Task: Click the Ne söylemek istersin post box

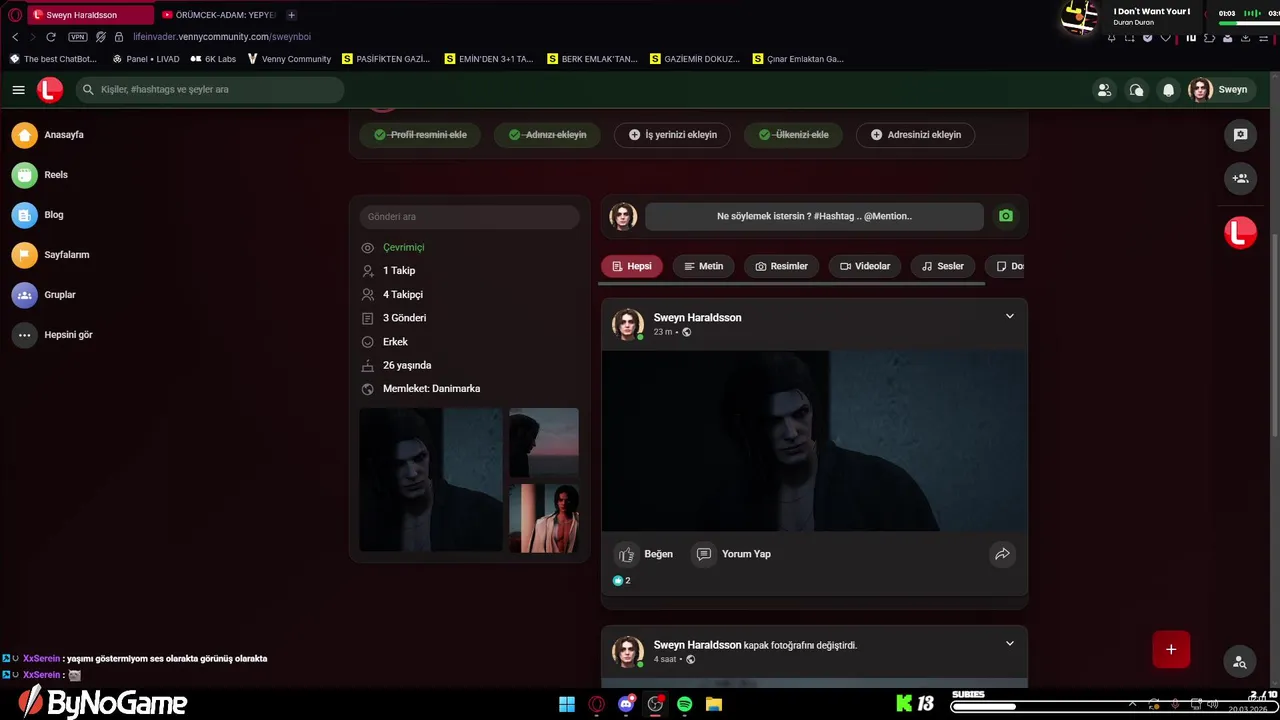Action: click(814, 216)
